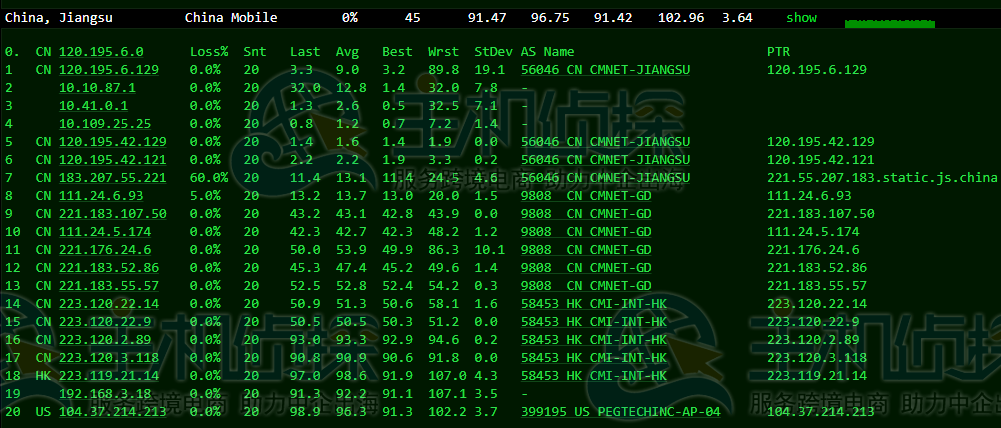Open IP link 120.195.6.0
This screenshot has width=1001, height=428.
101,52
